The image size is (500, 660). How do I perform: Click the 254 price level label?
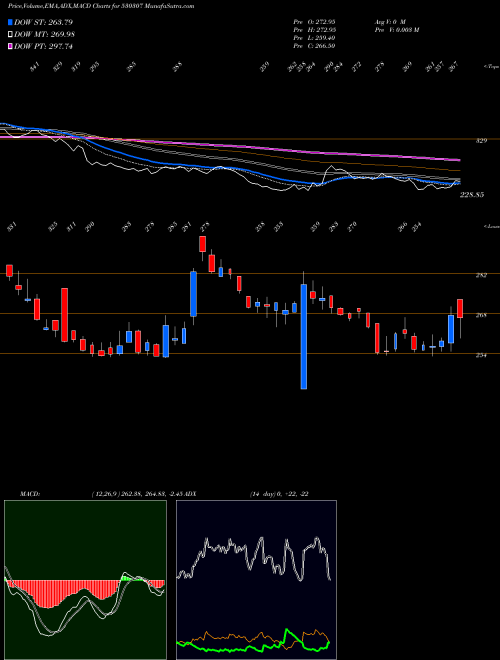click(482, 355)
